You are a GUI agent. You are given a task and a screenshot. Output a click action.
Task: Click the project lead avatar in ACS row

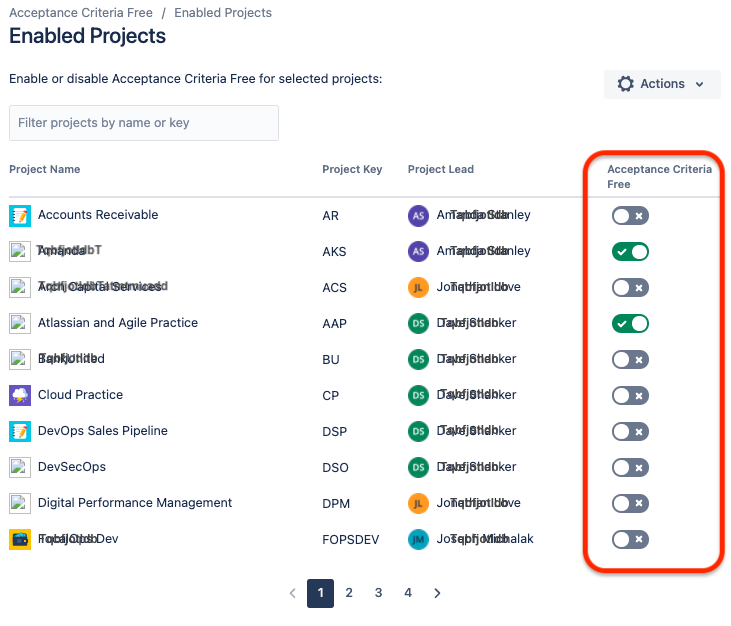pyautogui.click(x=419, y=287)
